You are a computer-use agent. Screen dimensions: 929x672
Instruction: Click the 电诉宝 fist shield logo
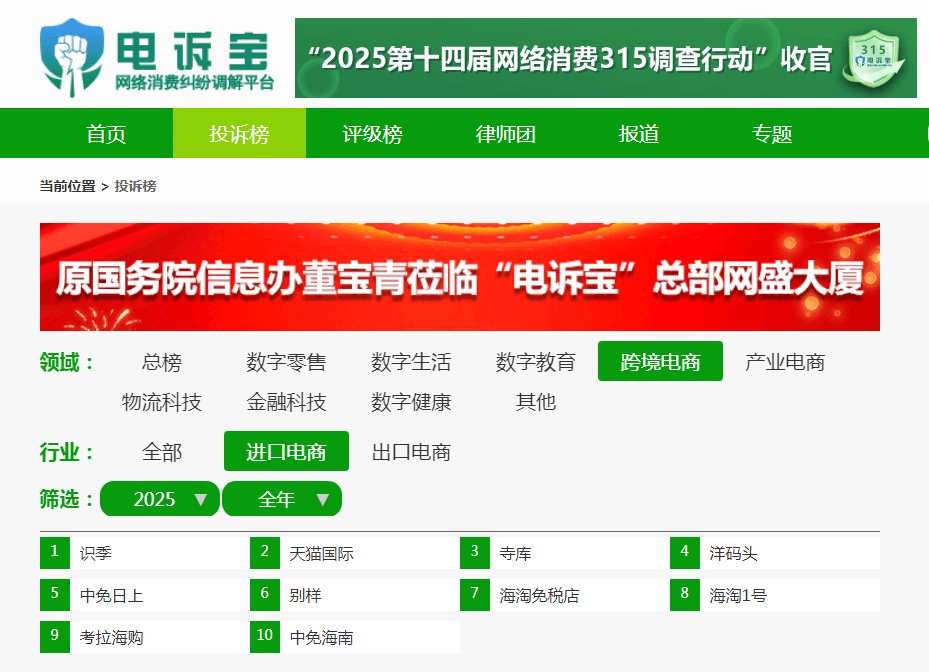tap(72, 55)
